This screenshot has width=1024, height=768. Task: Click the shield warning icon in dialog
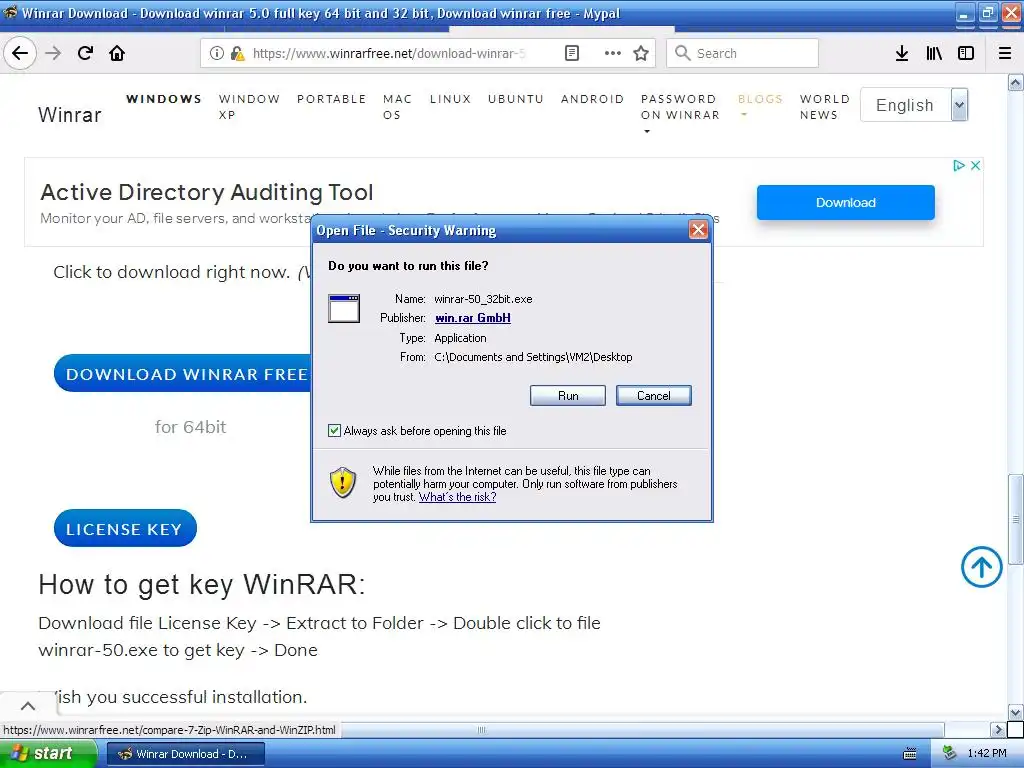click(343, 483)
